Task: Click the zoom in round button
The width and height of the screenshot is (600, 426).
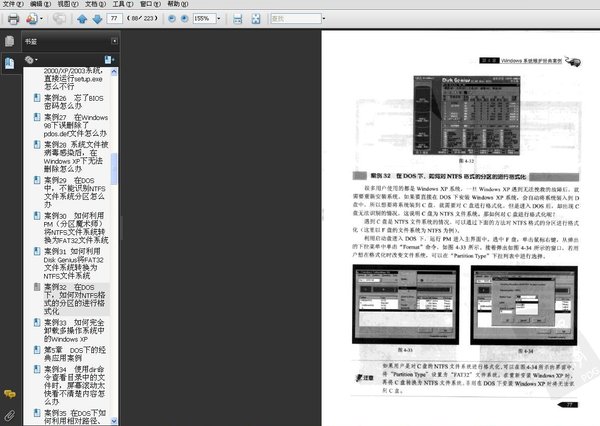Action: 184,18
